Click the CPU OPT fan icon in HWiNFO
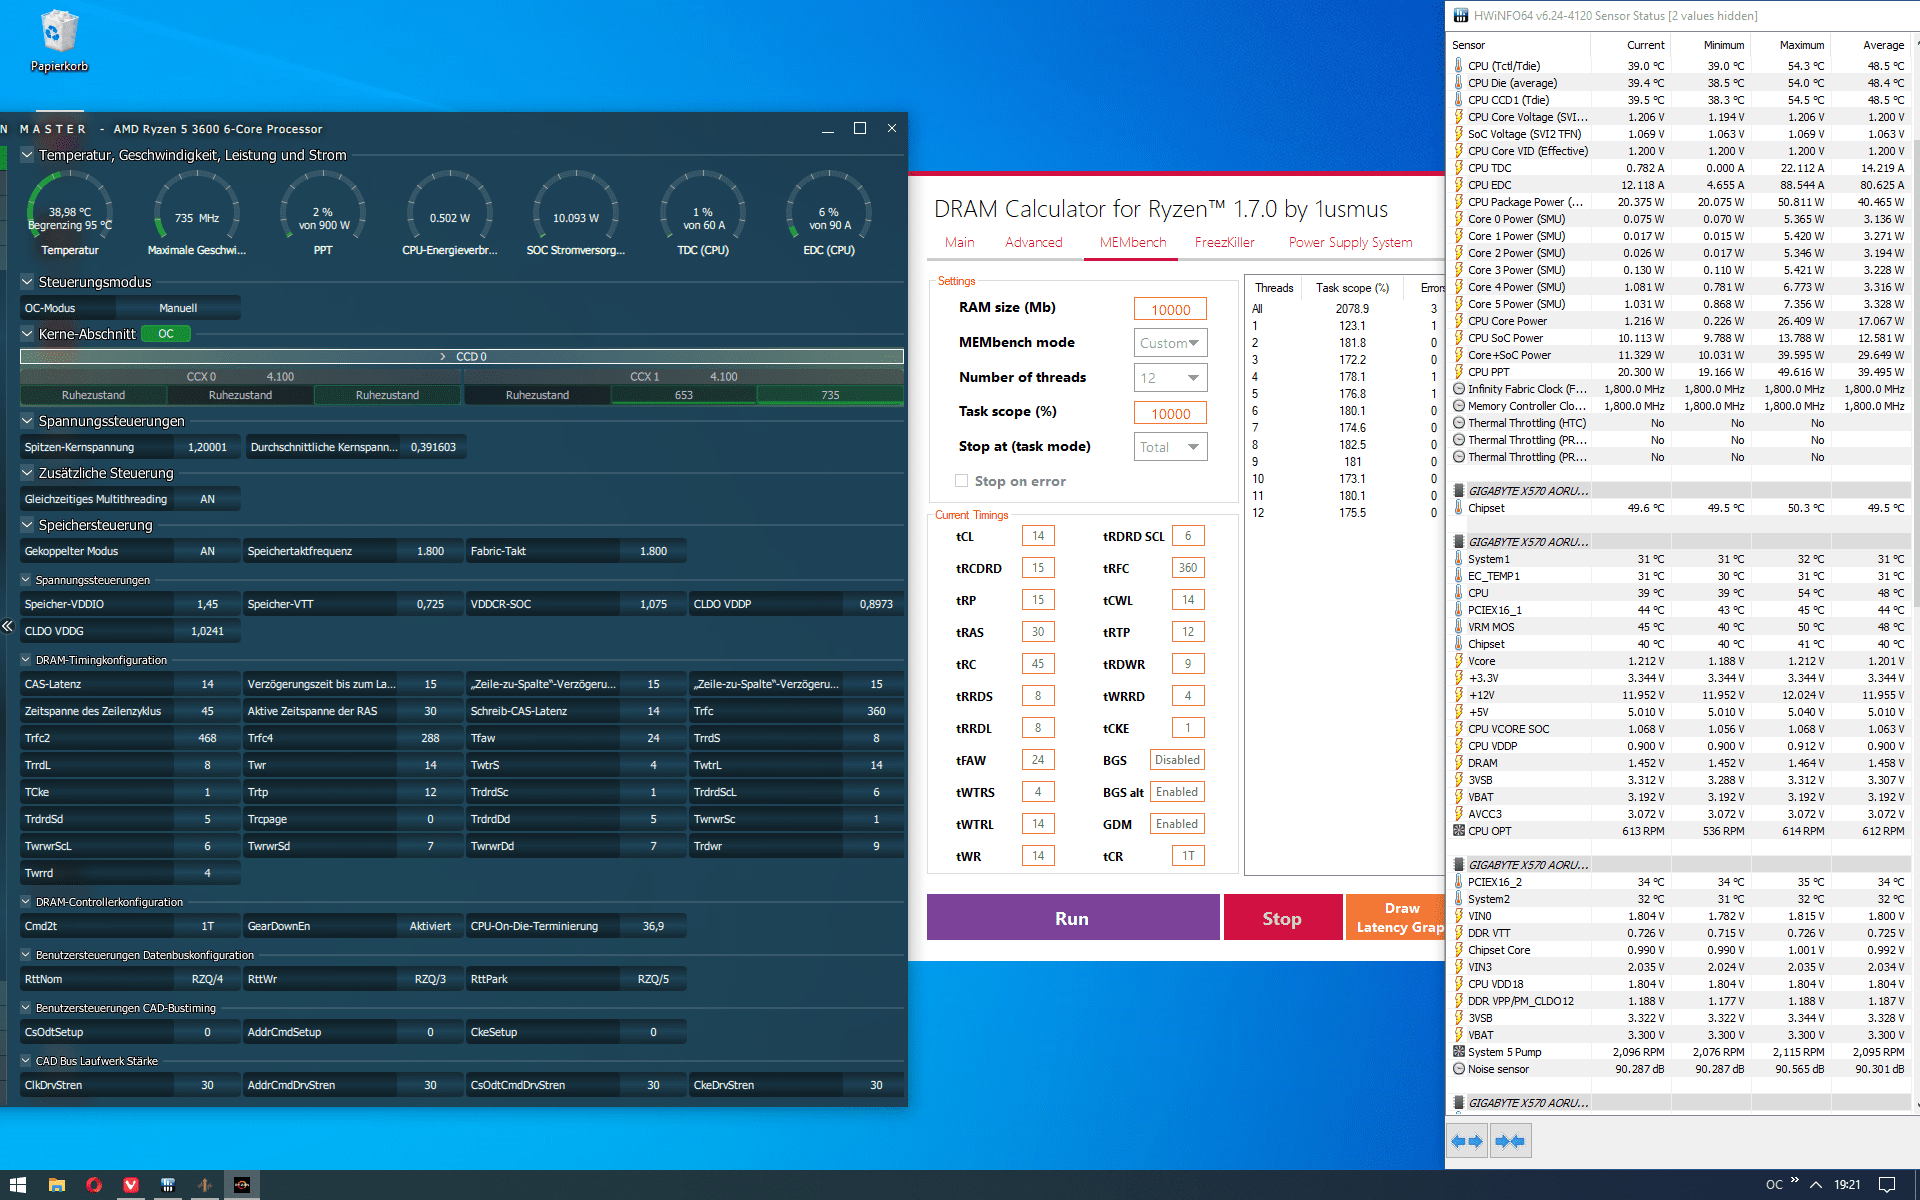 click(1459, 831)
